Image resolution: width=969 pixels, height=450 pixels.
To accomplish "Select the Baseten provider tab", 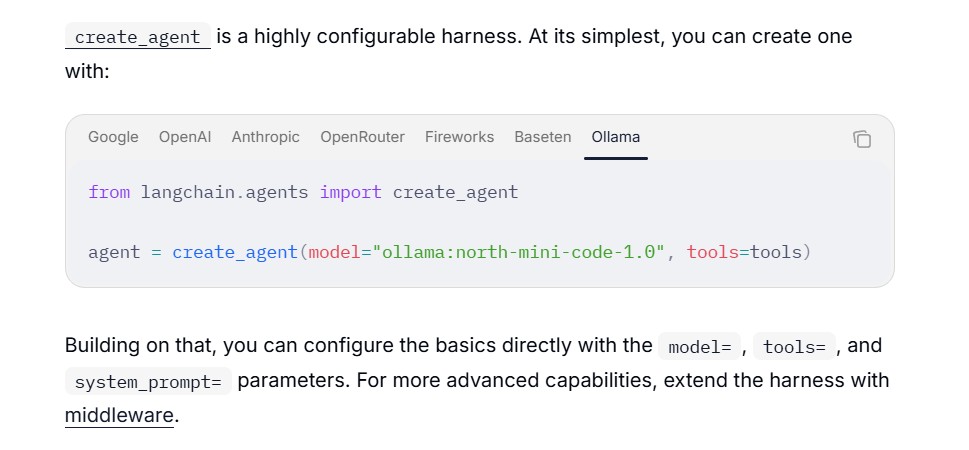I will (x=543, y=137).
